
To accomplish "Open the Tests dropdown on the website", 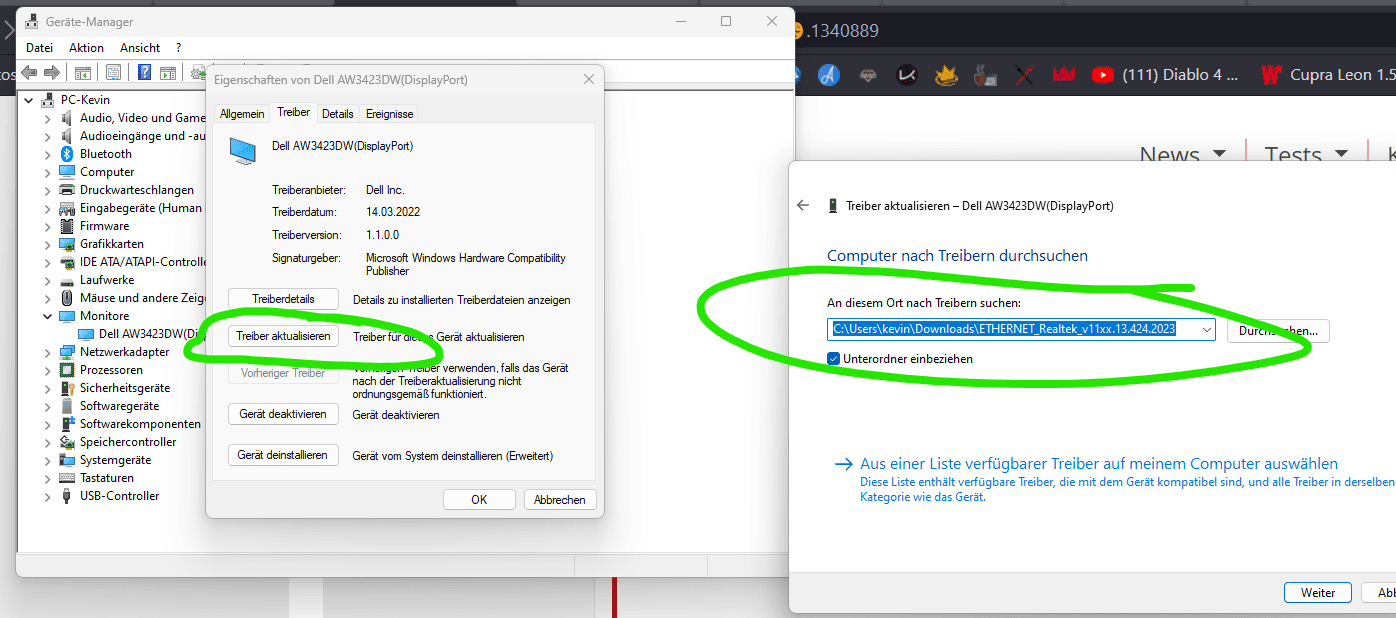I will point(1306,154).
